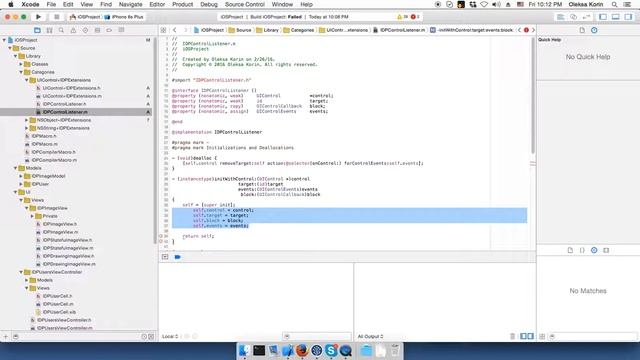The image size is (640, 360).
Task: Show the Issue navigator
Action: pyautogui.click(x=73, y=30)
